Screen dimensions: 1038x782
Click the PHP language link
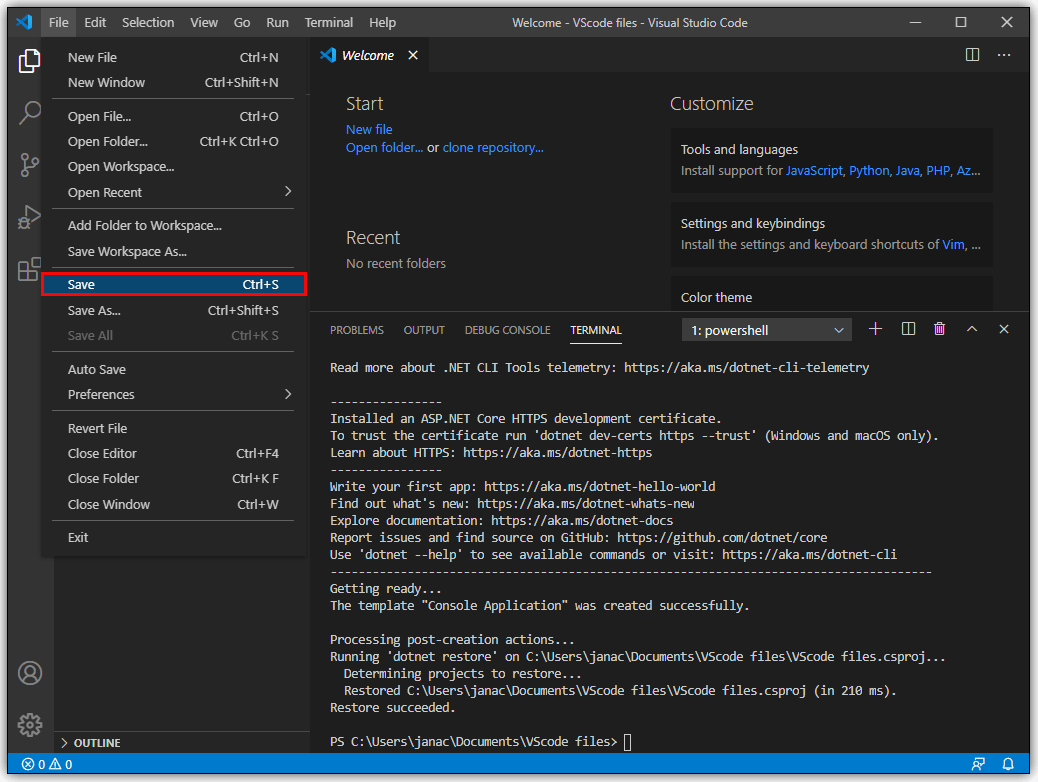[x=938, y=171]
